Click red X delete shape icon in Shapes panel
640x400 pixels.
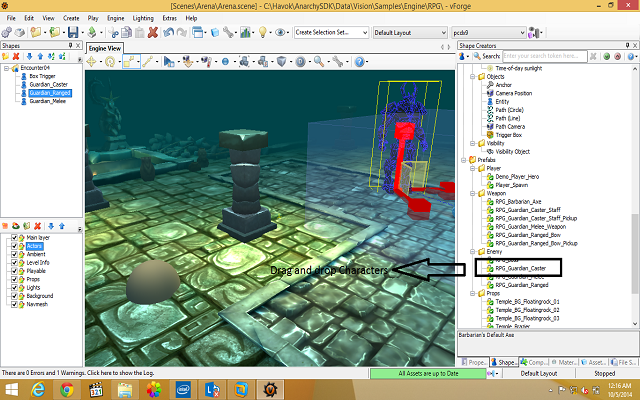point(16,56)
